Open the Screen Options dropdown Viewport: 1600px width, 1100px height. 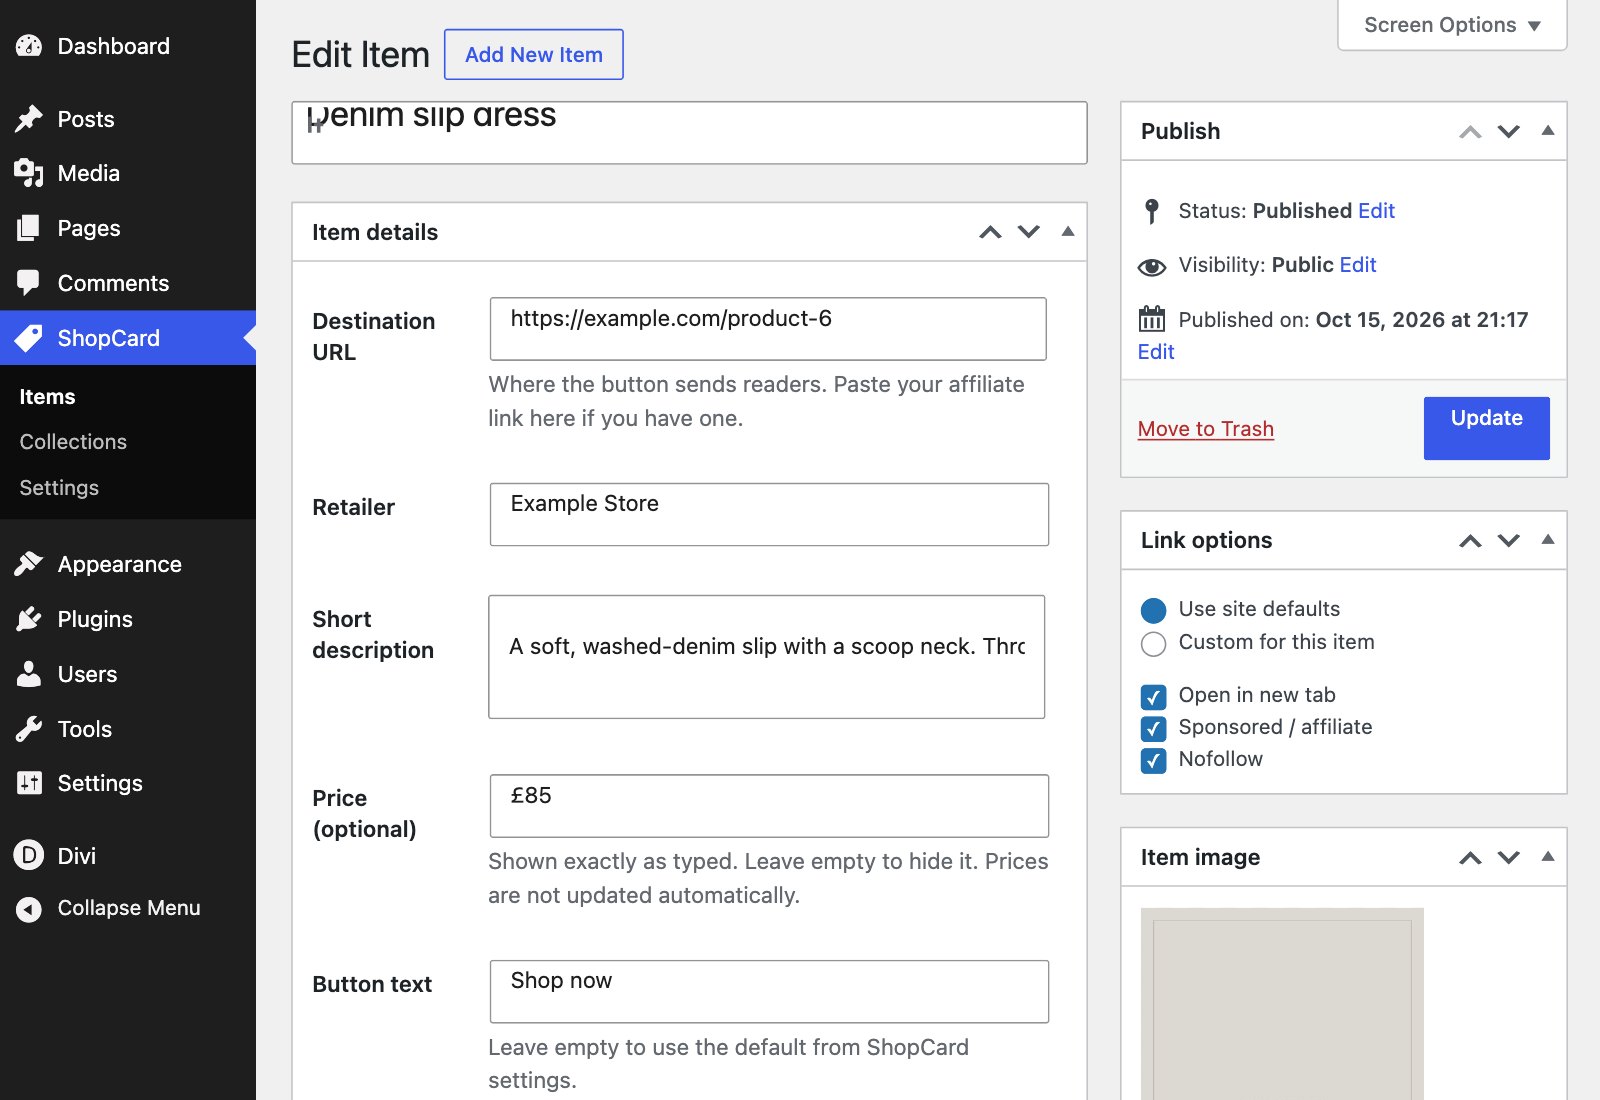(1452, 24)
